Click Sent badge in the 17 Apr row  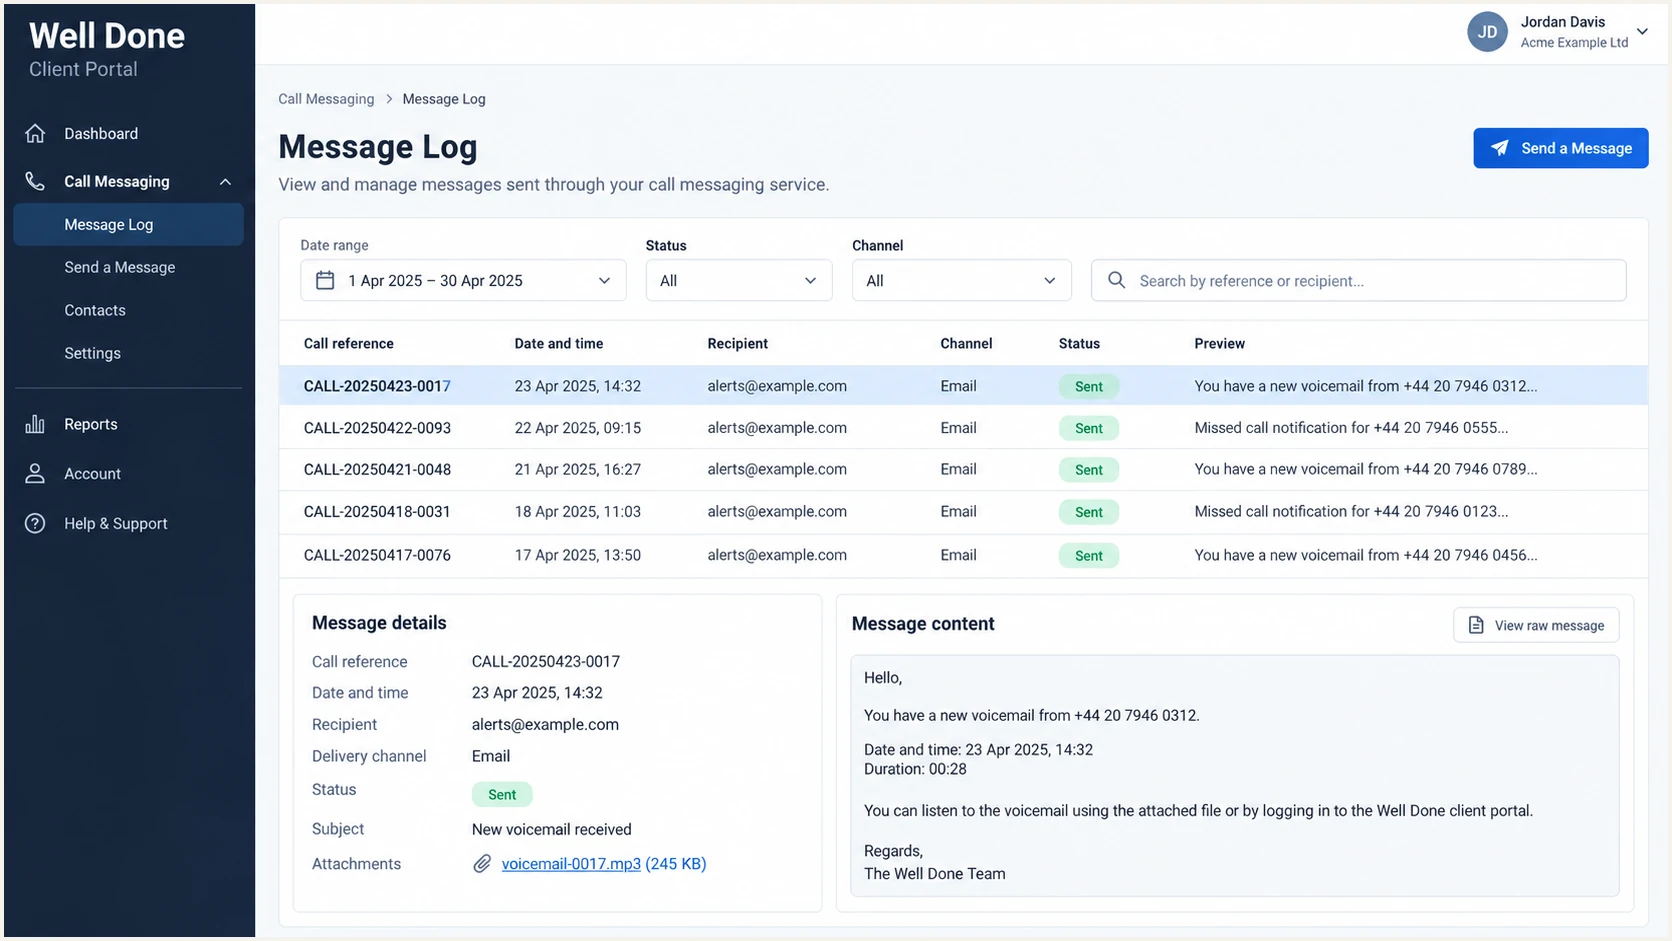[x=1088, y=556]
